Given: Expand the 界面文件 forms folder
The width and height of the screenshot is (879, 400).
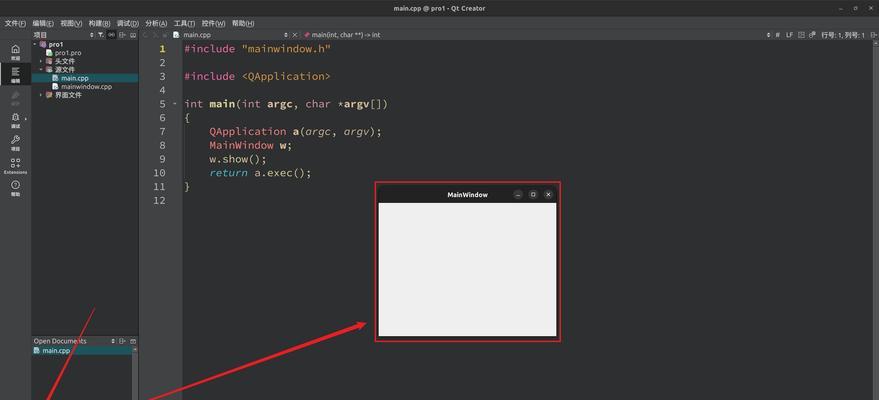Looking at the screenshot, I should tap(41, 95).
